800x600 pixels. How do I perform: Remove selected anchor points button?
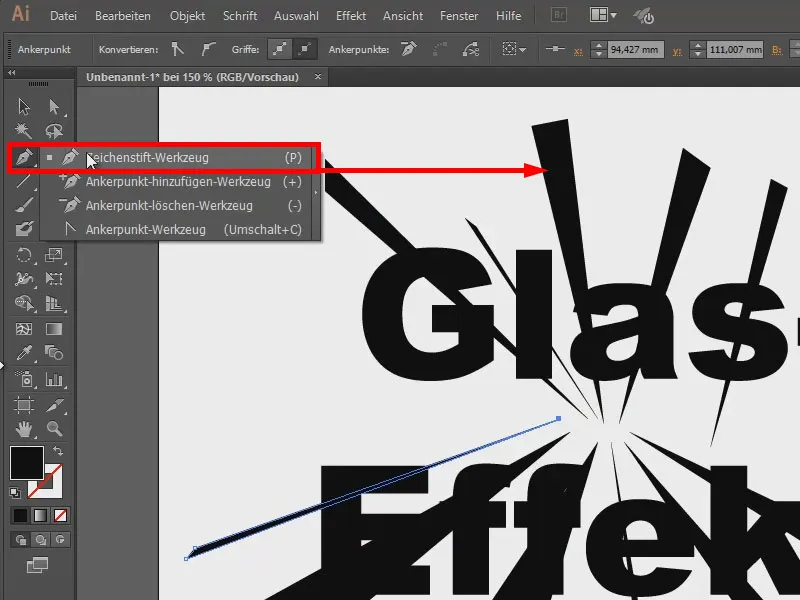tap(409, 49)
